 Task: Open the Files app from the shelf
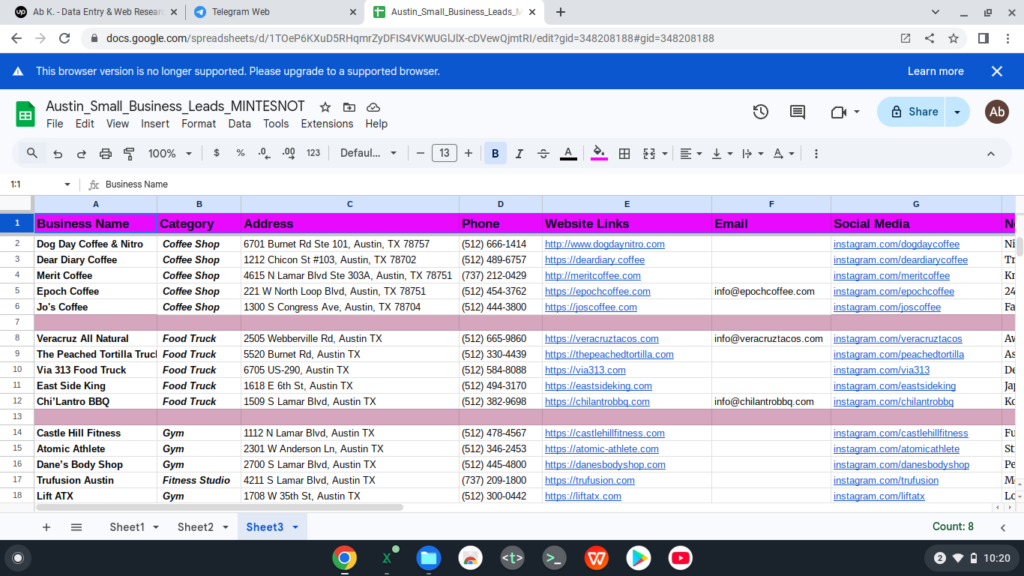(428, 558)
